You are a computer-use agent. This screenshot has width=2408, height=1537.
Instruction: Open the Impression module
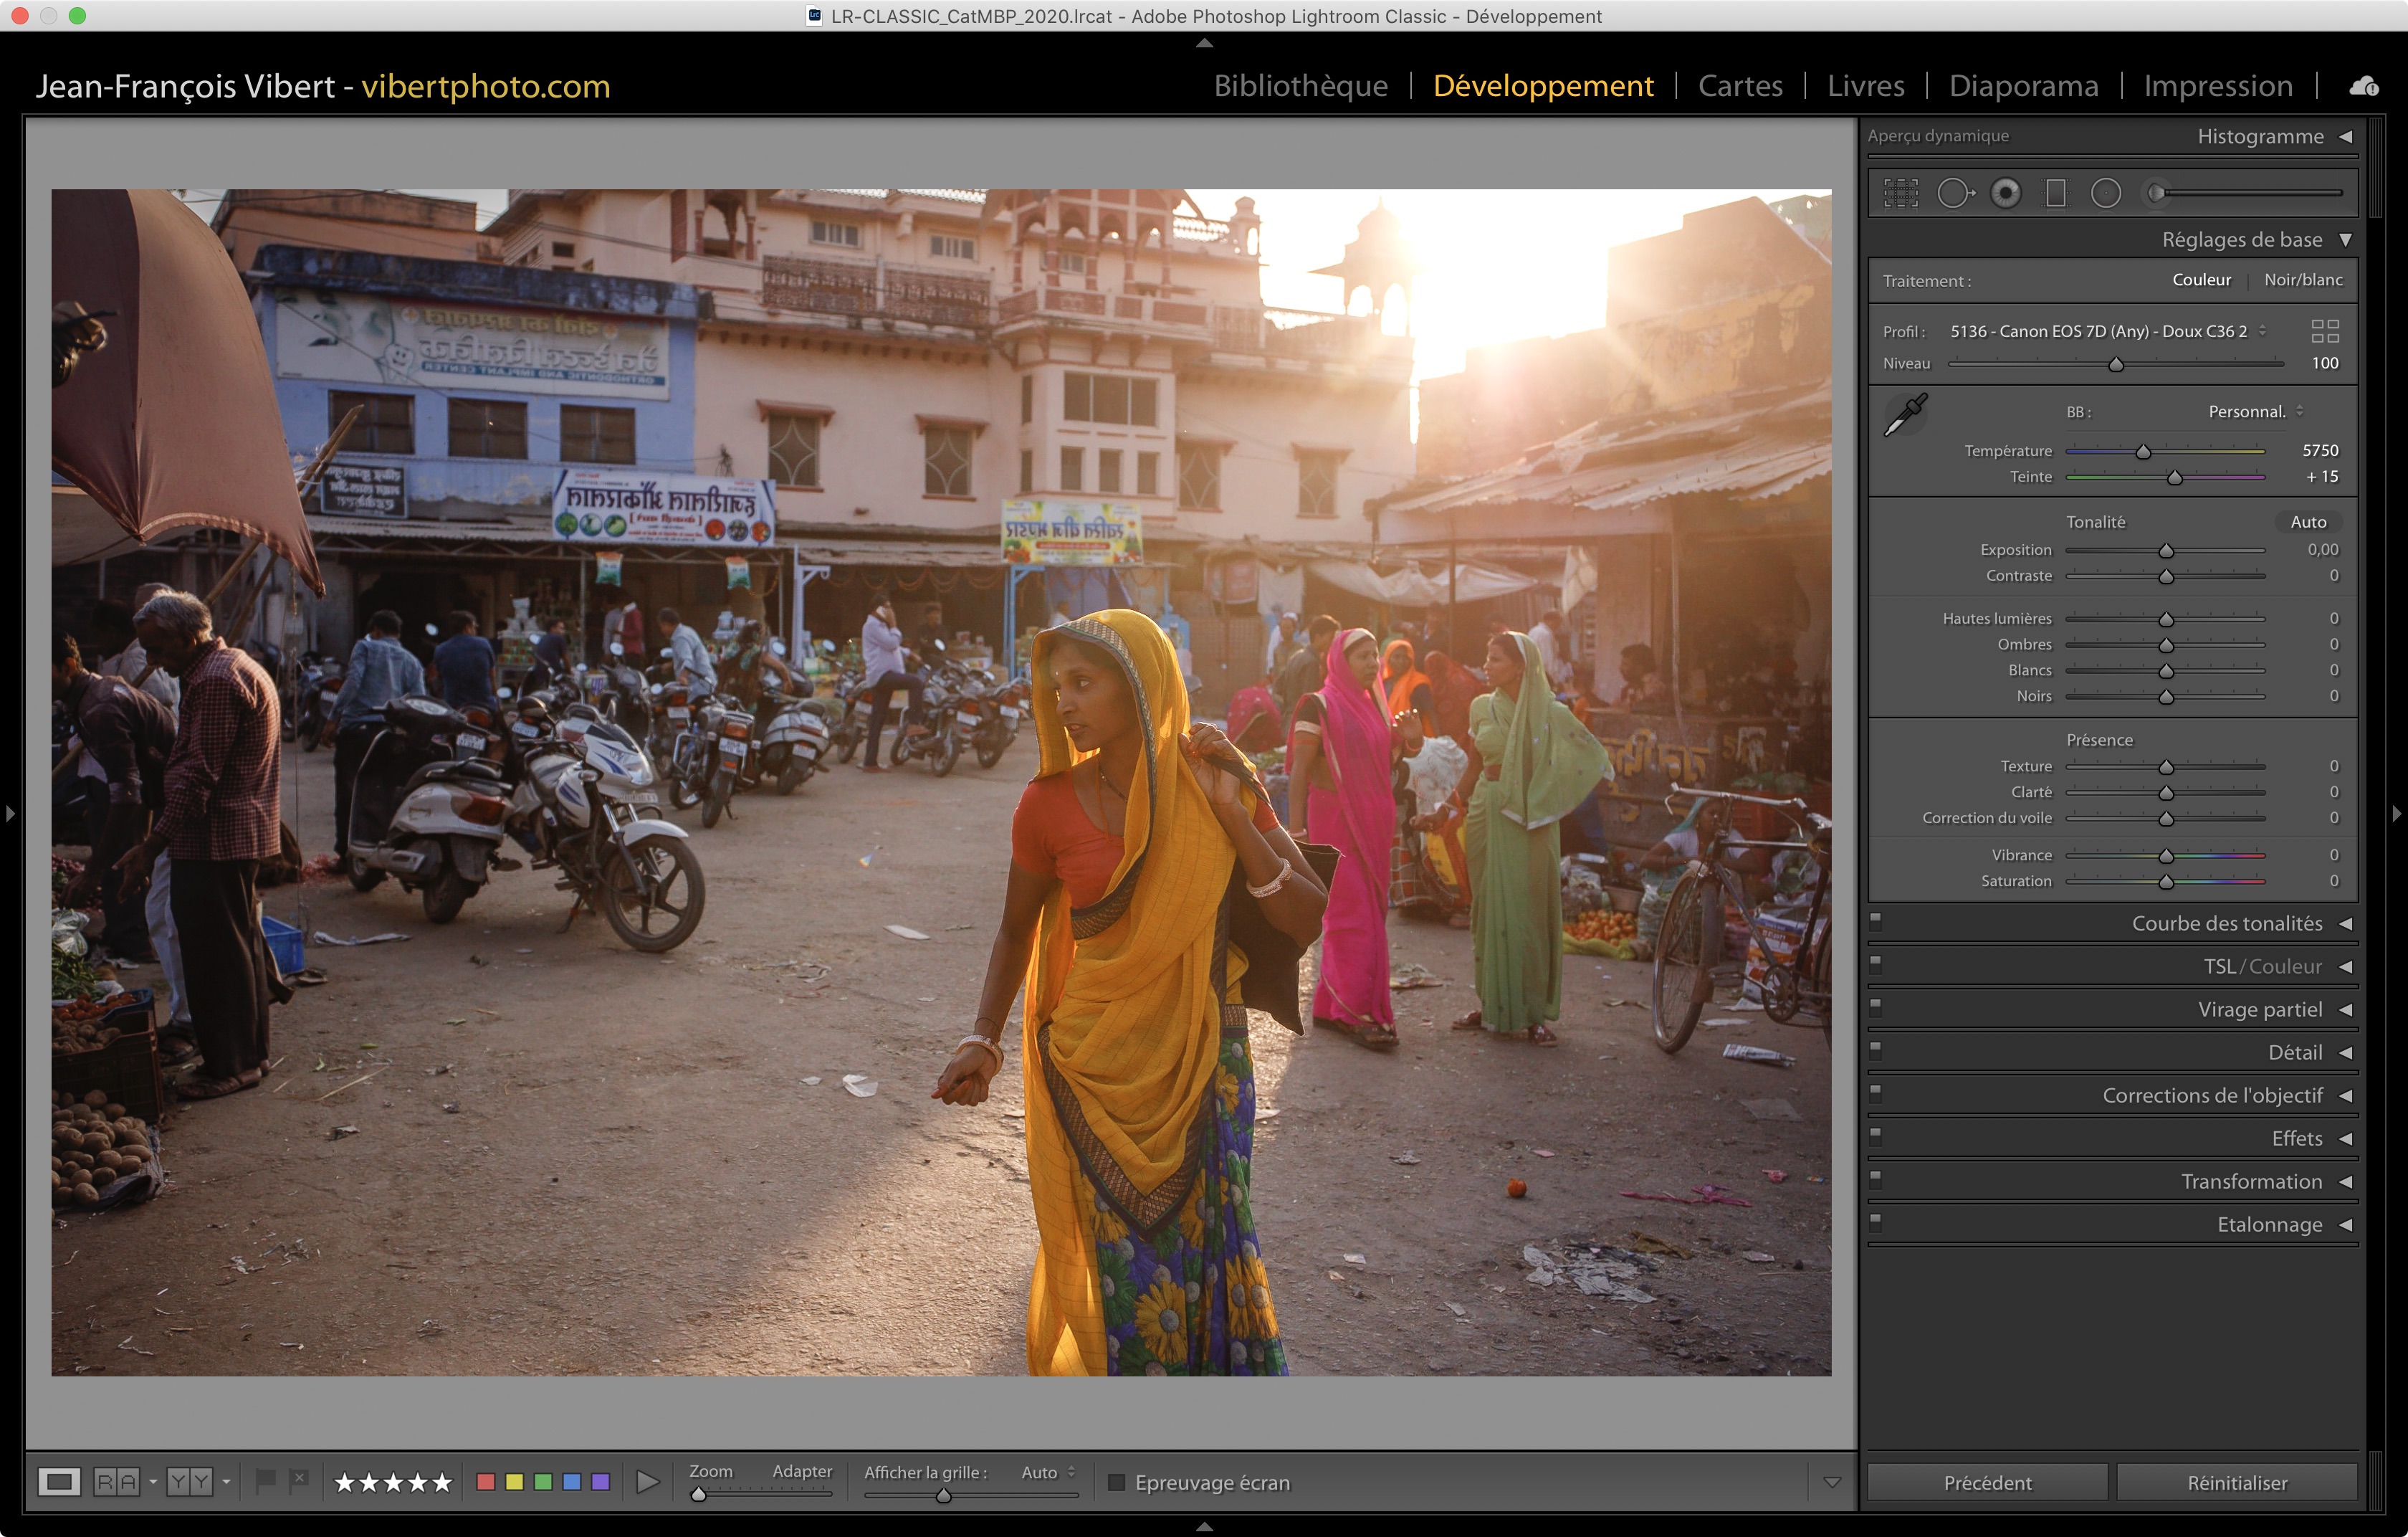pyautogui.click(x=2217, y=86)
